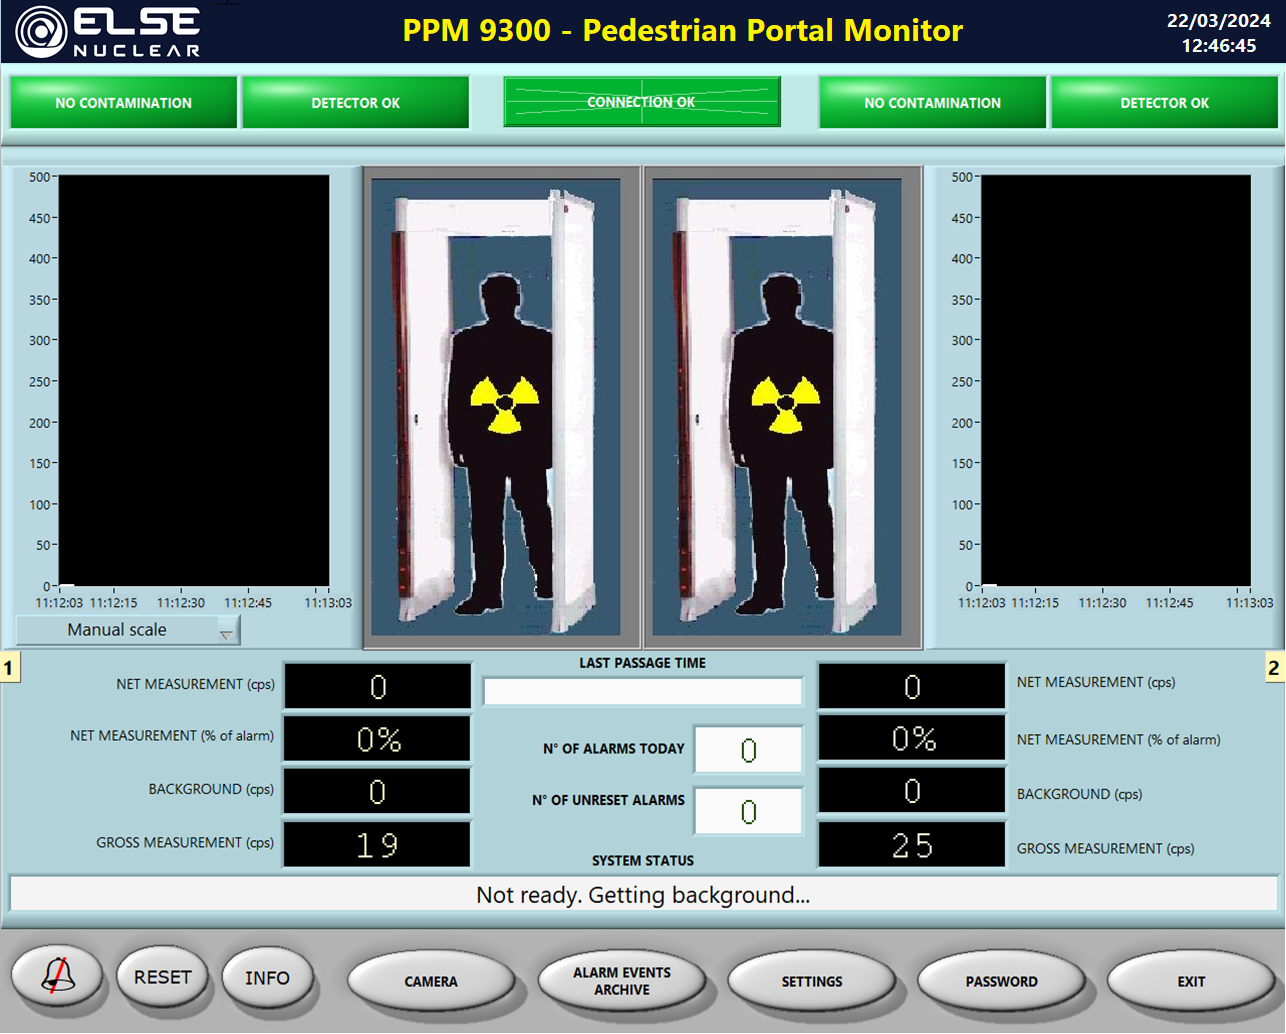1286x1034 pixels.
Task: Click the Last Passage Time field
Action: tap(642, 691)
